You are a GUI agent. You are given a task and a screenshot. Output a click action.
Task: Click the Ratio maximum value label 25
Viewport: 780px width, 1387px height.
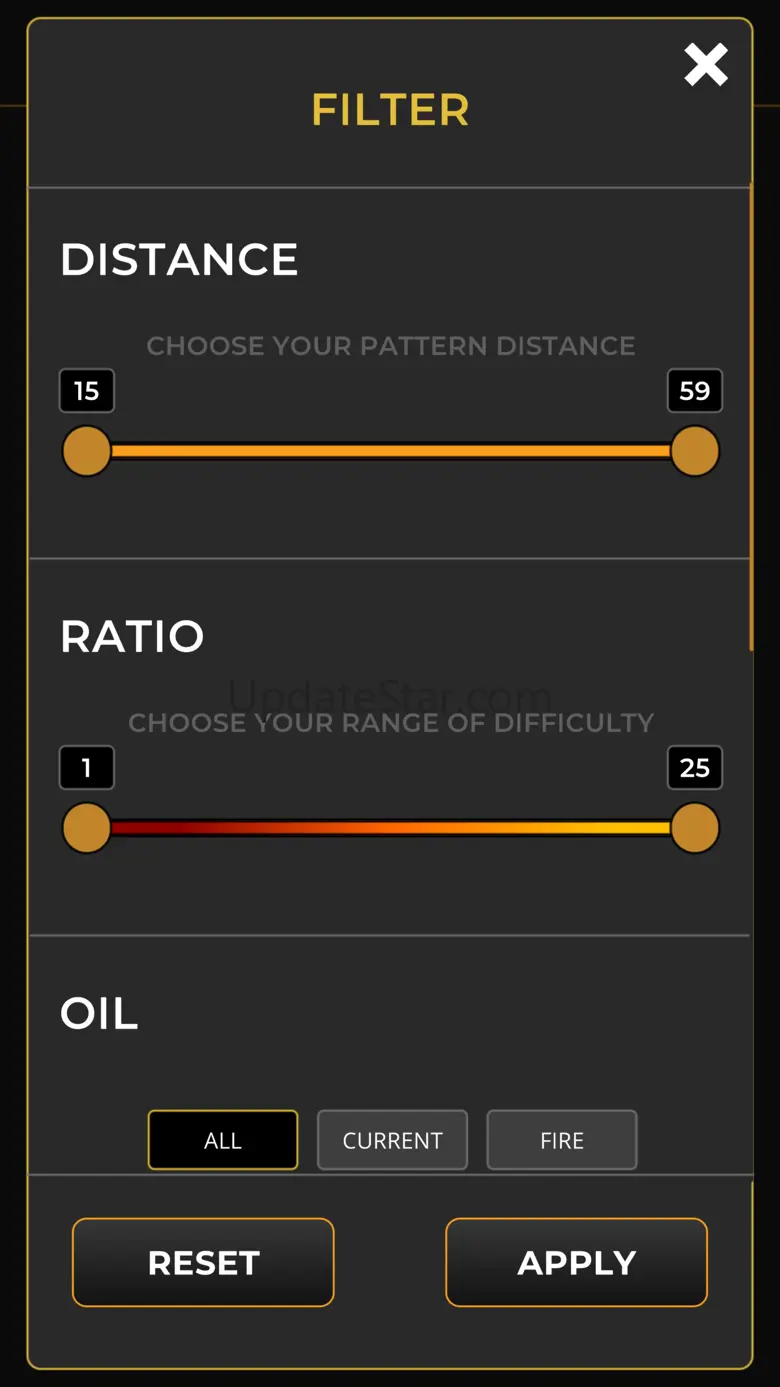695,768
